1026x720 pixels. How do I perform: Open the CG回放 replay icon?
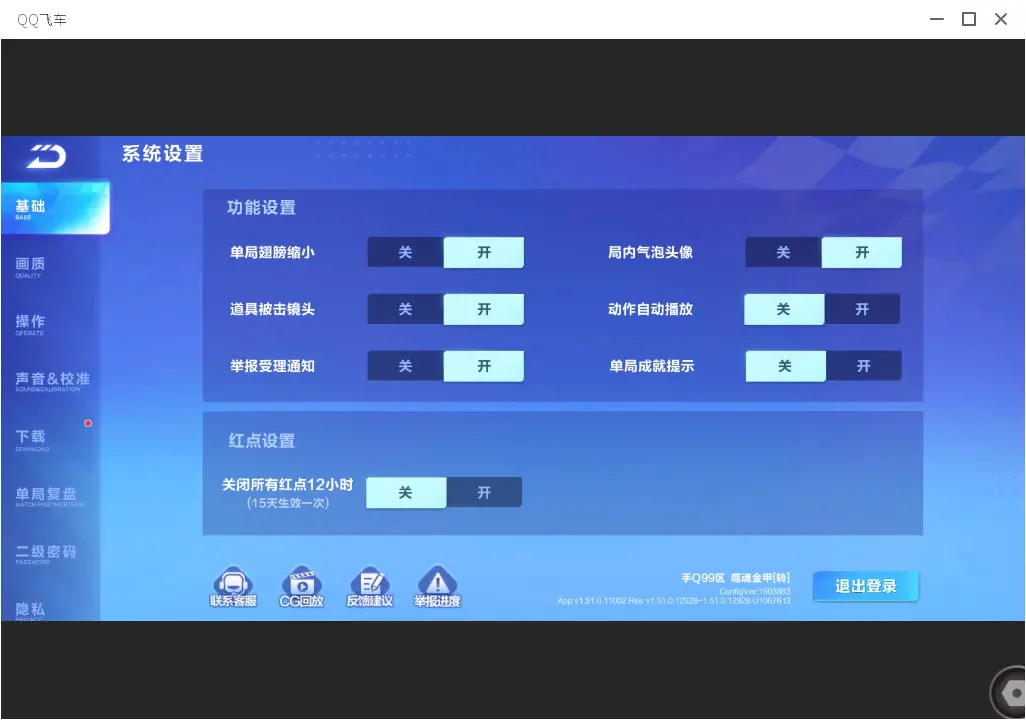tap(302, 586)
